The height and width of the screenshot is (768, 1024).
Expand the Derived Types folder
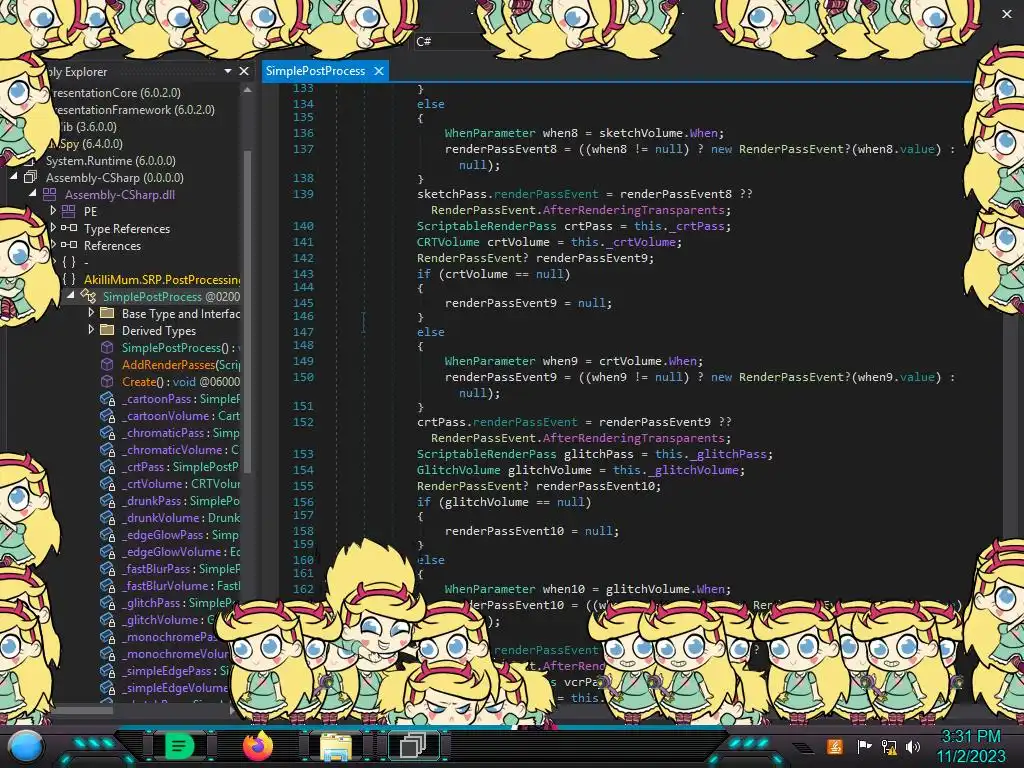pyautogui.click(x=91, y=330)
